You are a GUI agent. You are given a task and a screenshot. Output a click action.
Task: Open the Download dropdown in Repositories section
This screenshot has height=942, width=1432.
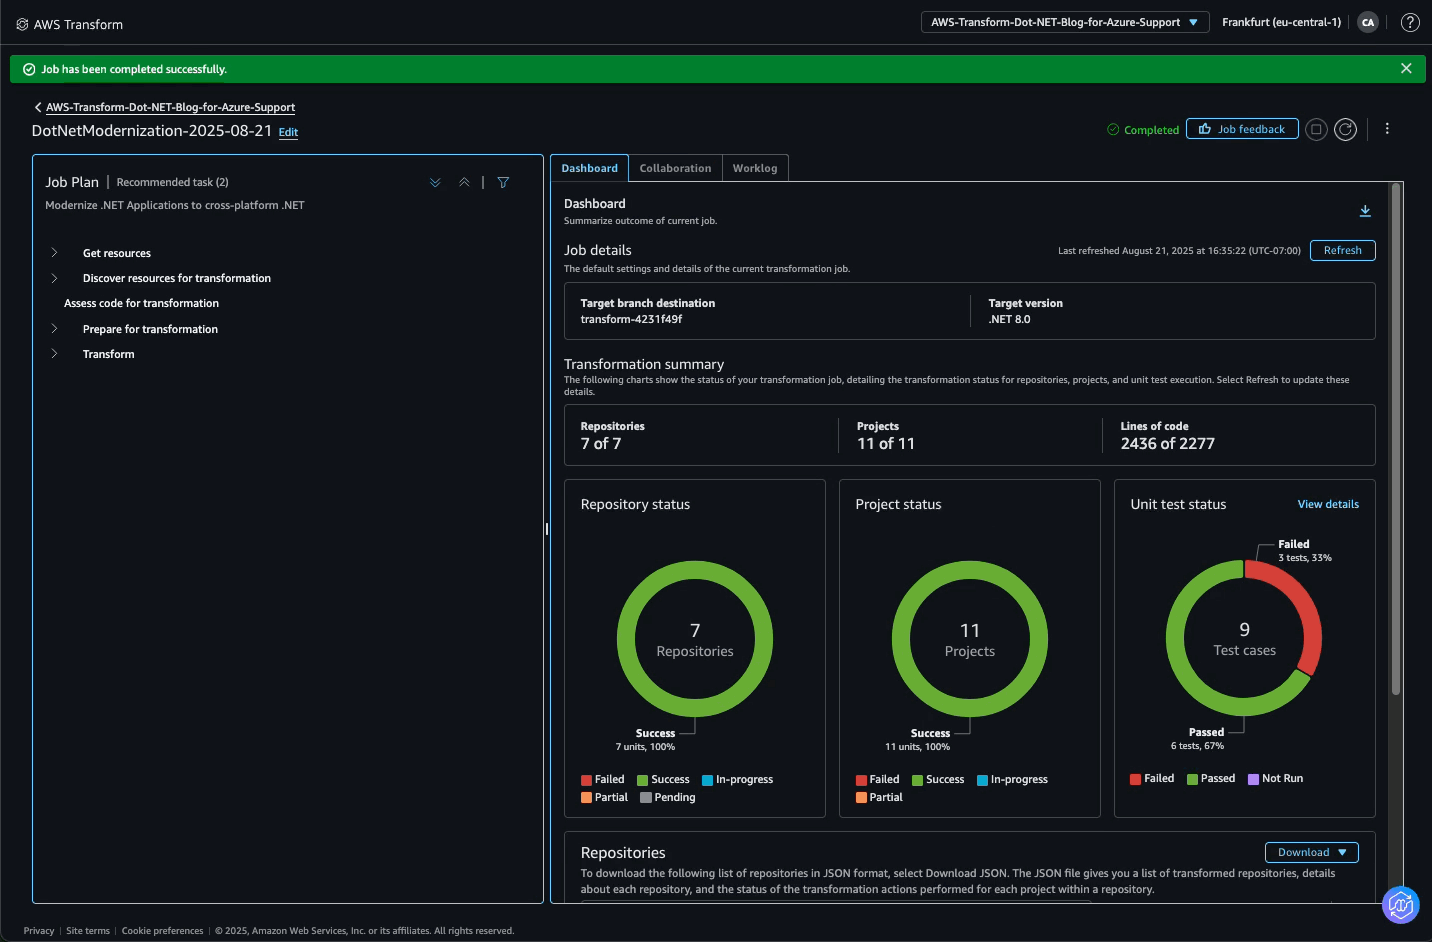[1311, 852]
